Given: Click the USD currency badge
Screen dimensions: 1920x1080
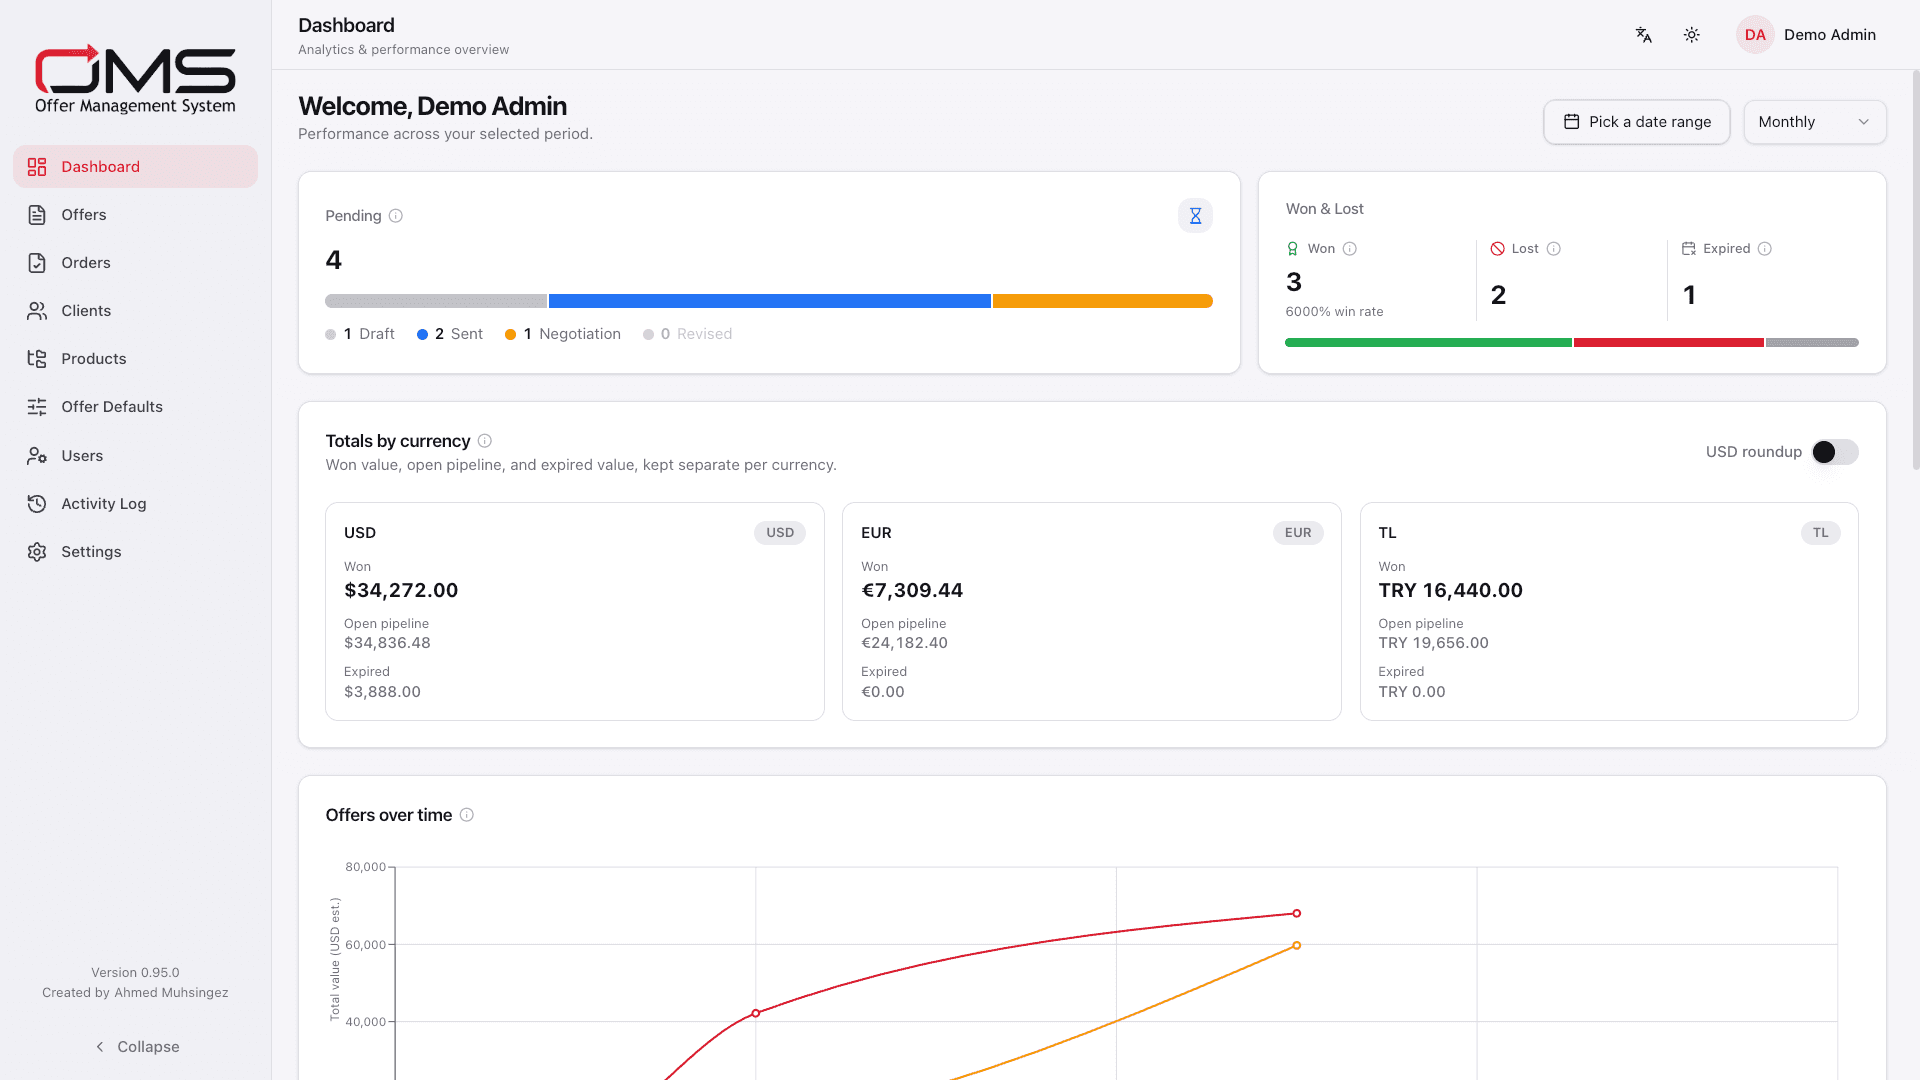Looking at the screenshot, I should pyautogui.click(x=780, y=533).
